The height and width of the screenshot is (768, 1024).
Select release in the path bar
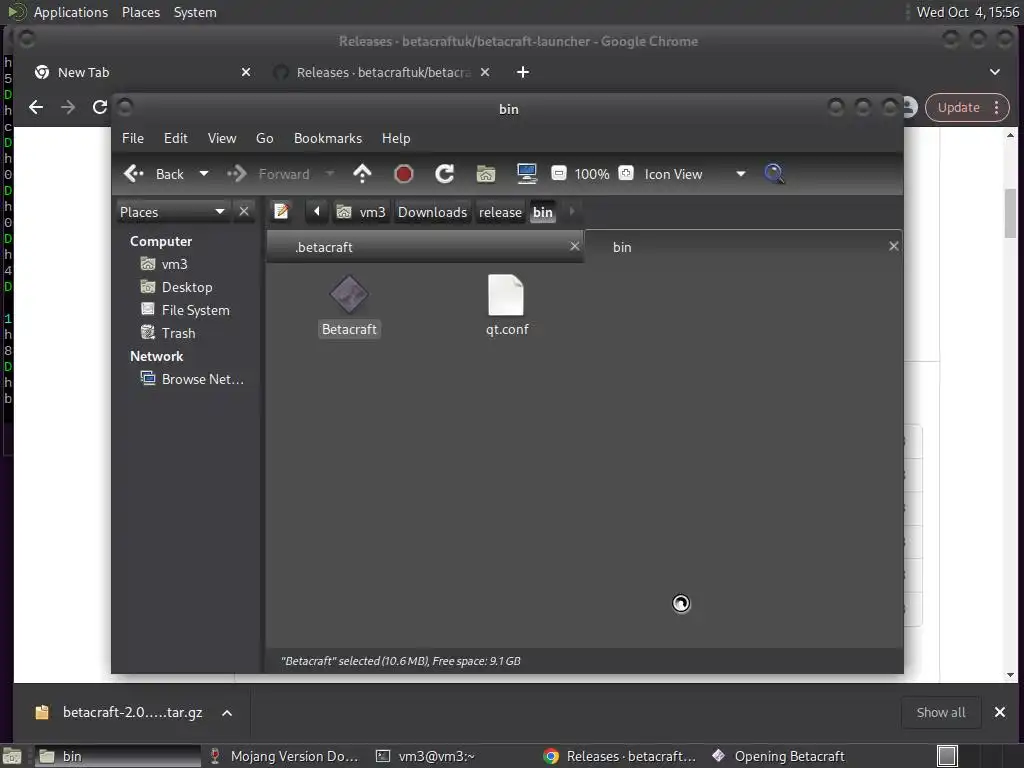point(500,212)
